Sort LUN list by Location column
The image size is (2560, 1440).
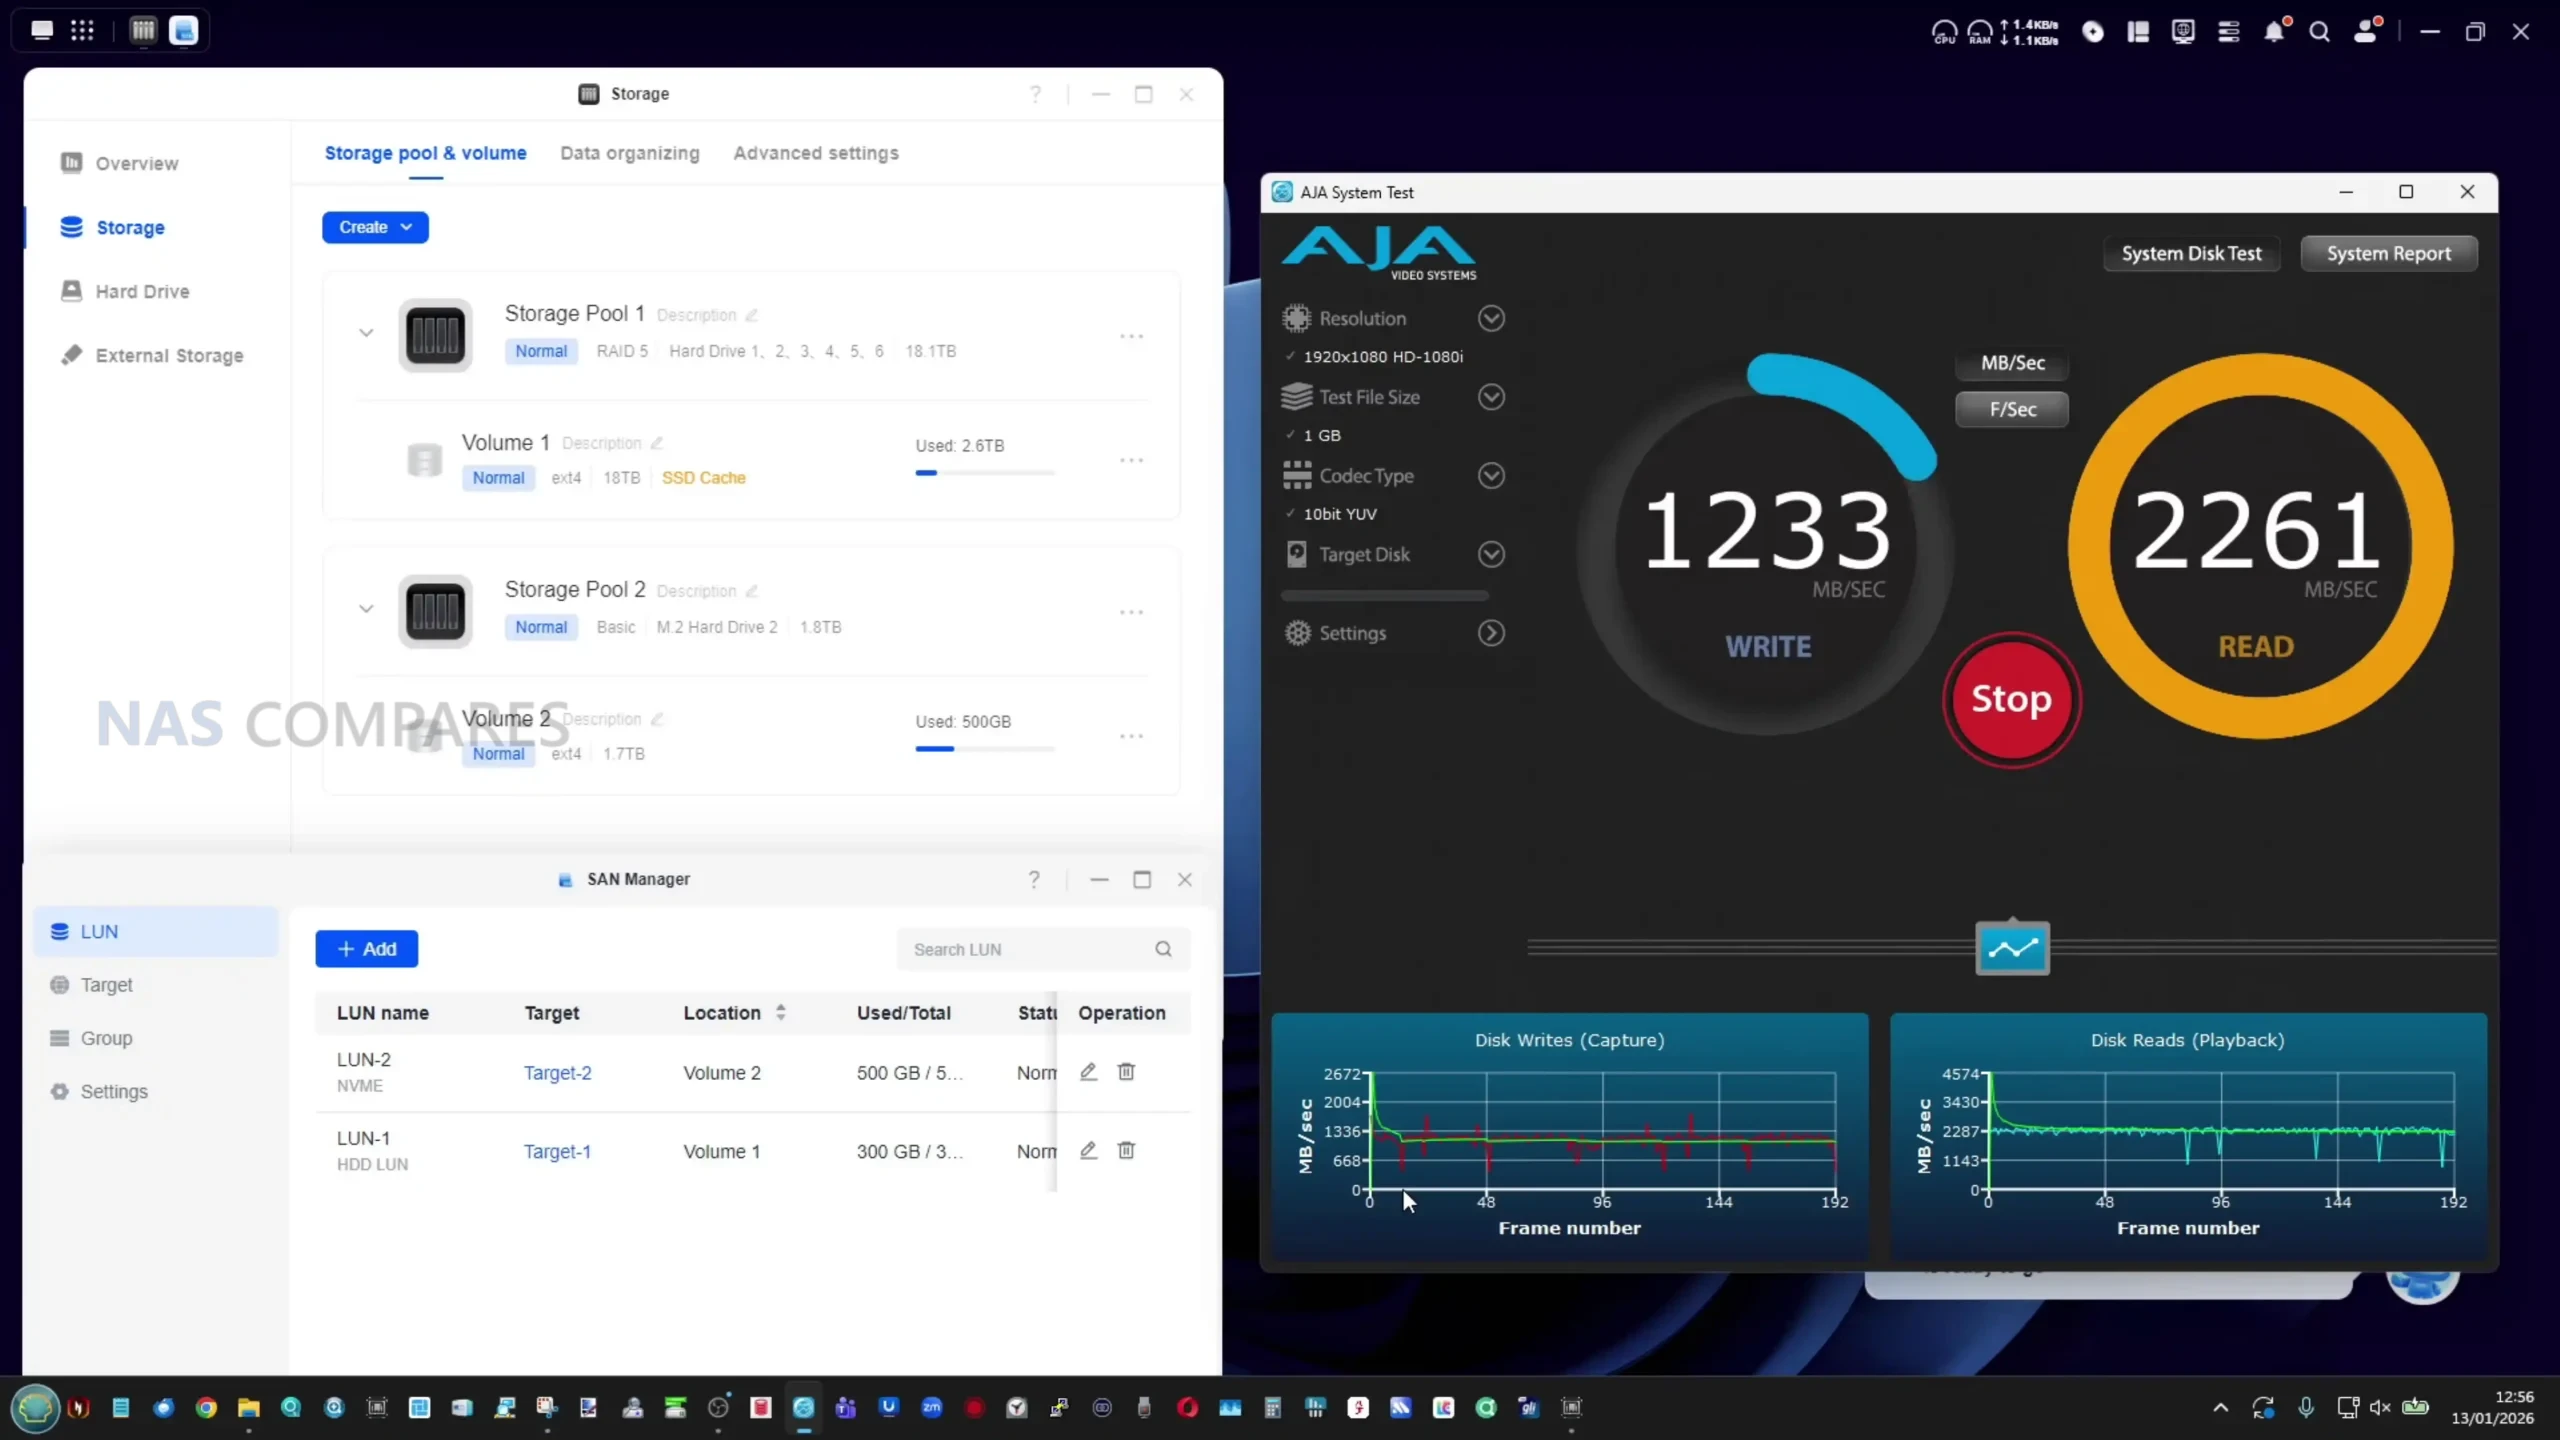point(781,1012)
